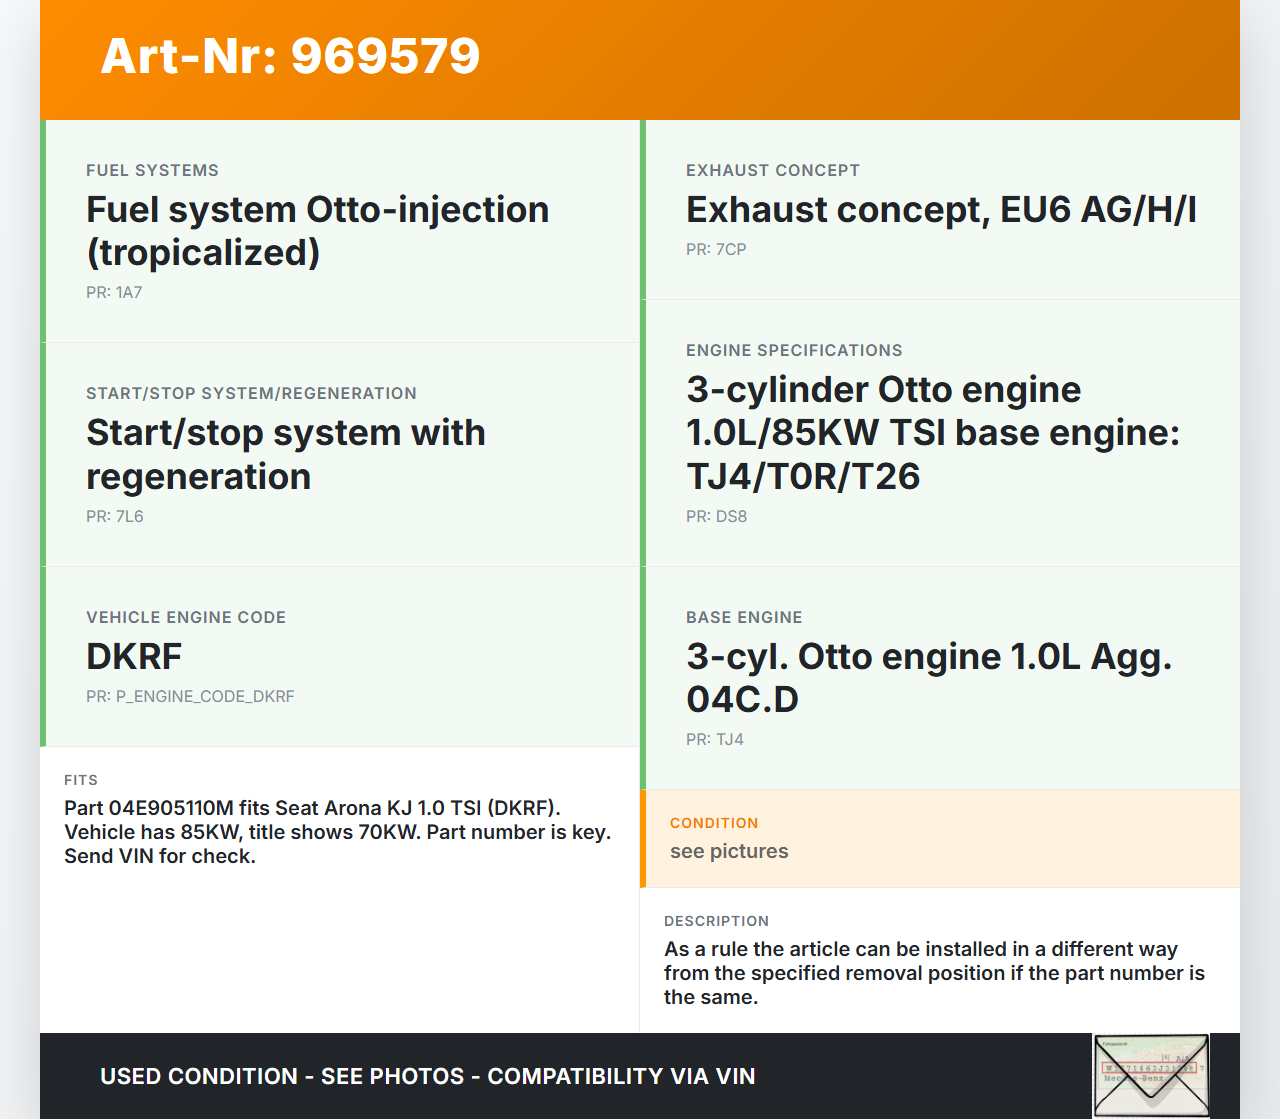Image resolution: width=1280 pixels, height=1120 pixels.
Task: Click the orange Condition label
Action: tap(714, 823)
